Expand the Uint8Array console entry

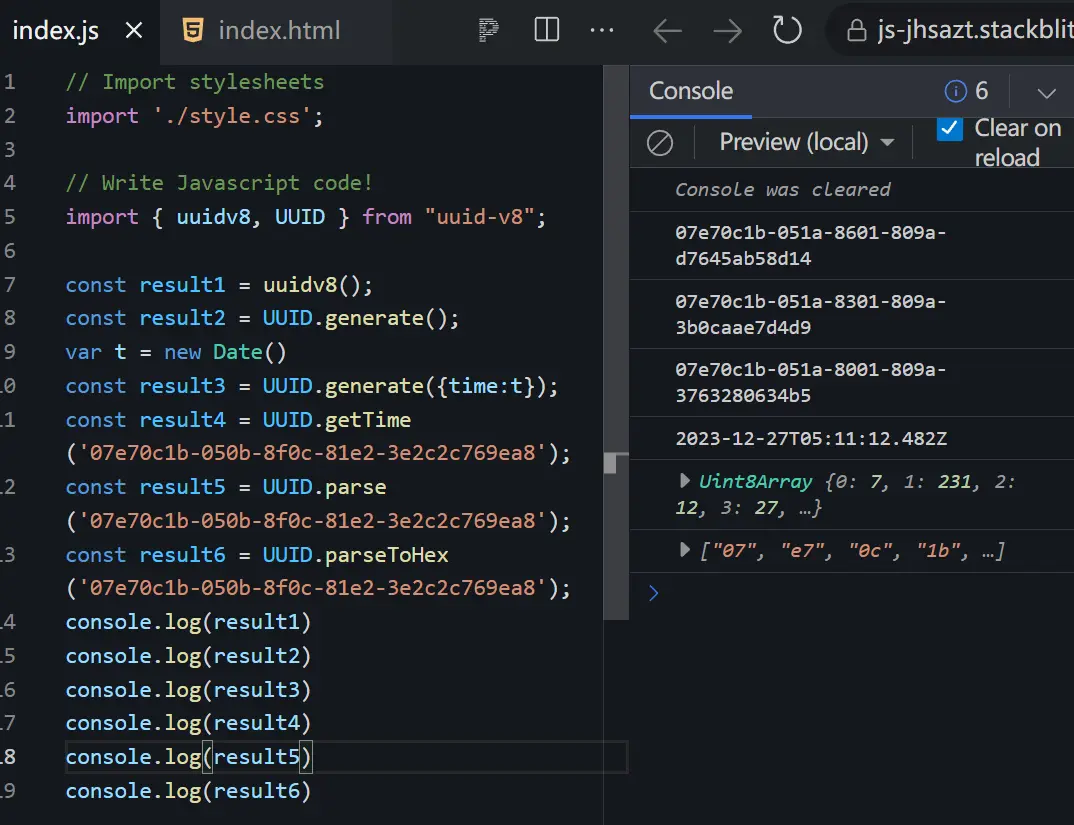[x=685, y=481]
